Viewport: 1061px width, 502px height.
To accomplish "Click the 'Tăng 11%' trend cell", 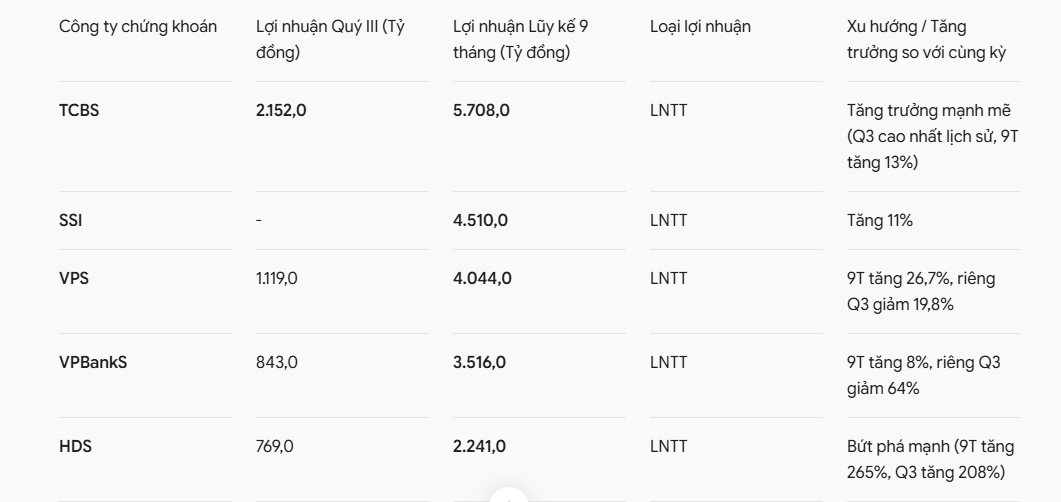I will click(x=880, y=221).
